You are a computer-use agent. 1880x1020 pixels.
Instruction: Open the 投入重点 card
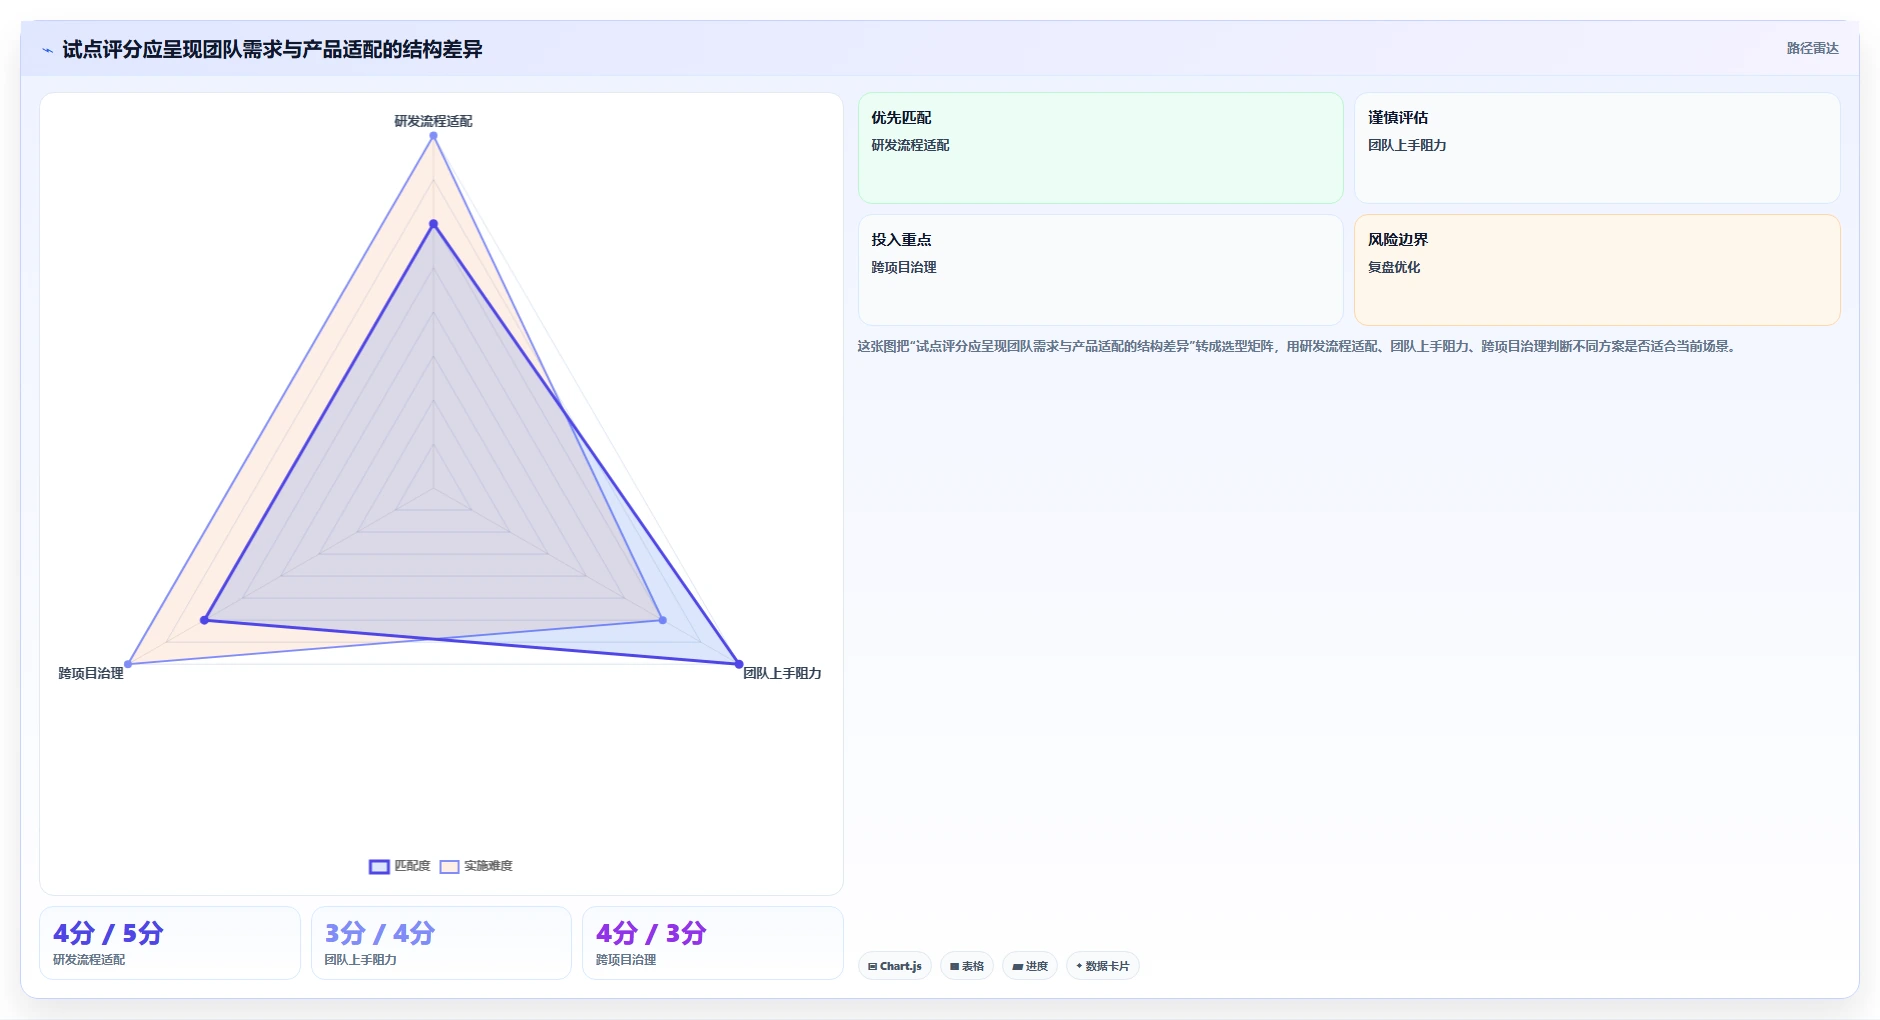1100,270
